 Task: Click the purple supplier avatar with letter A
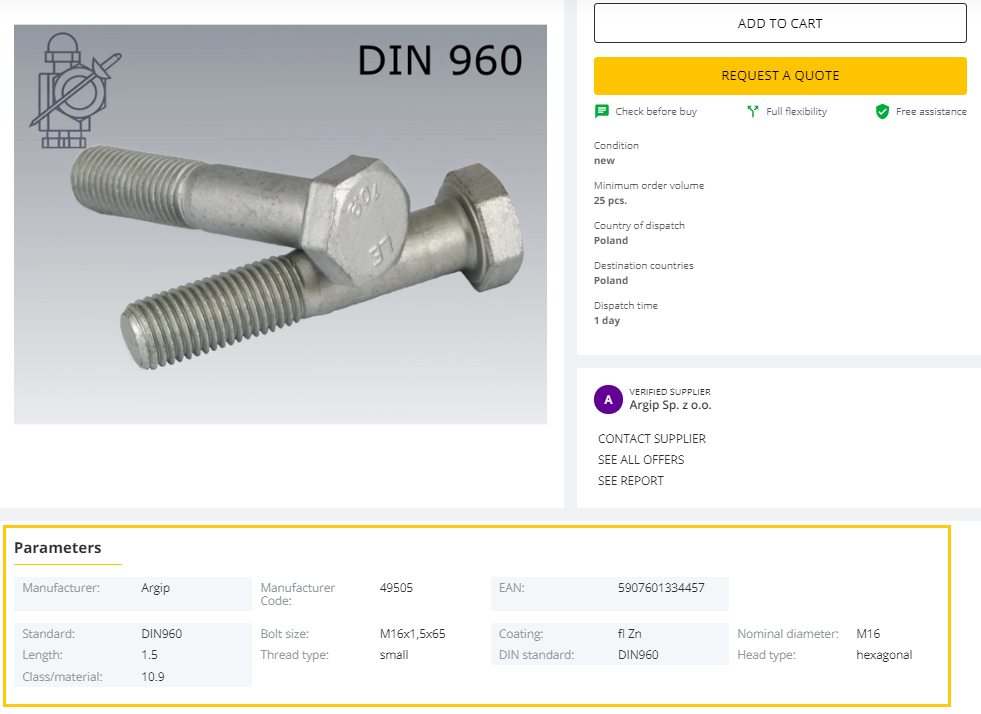click(x=608, y=399)
